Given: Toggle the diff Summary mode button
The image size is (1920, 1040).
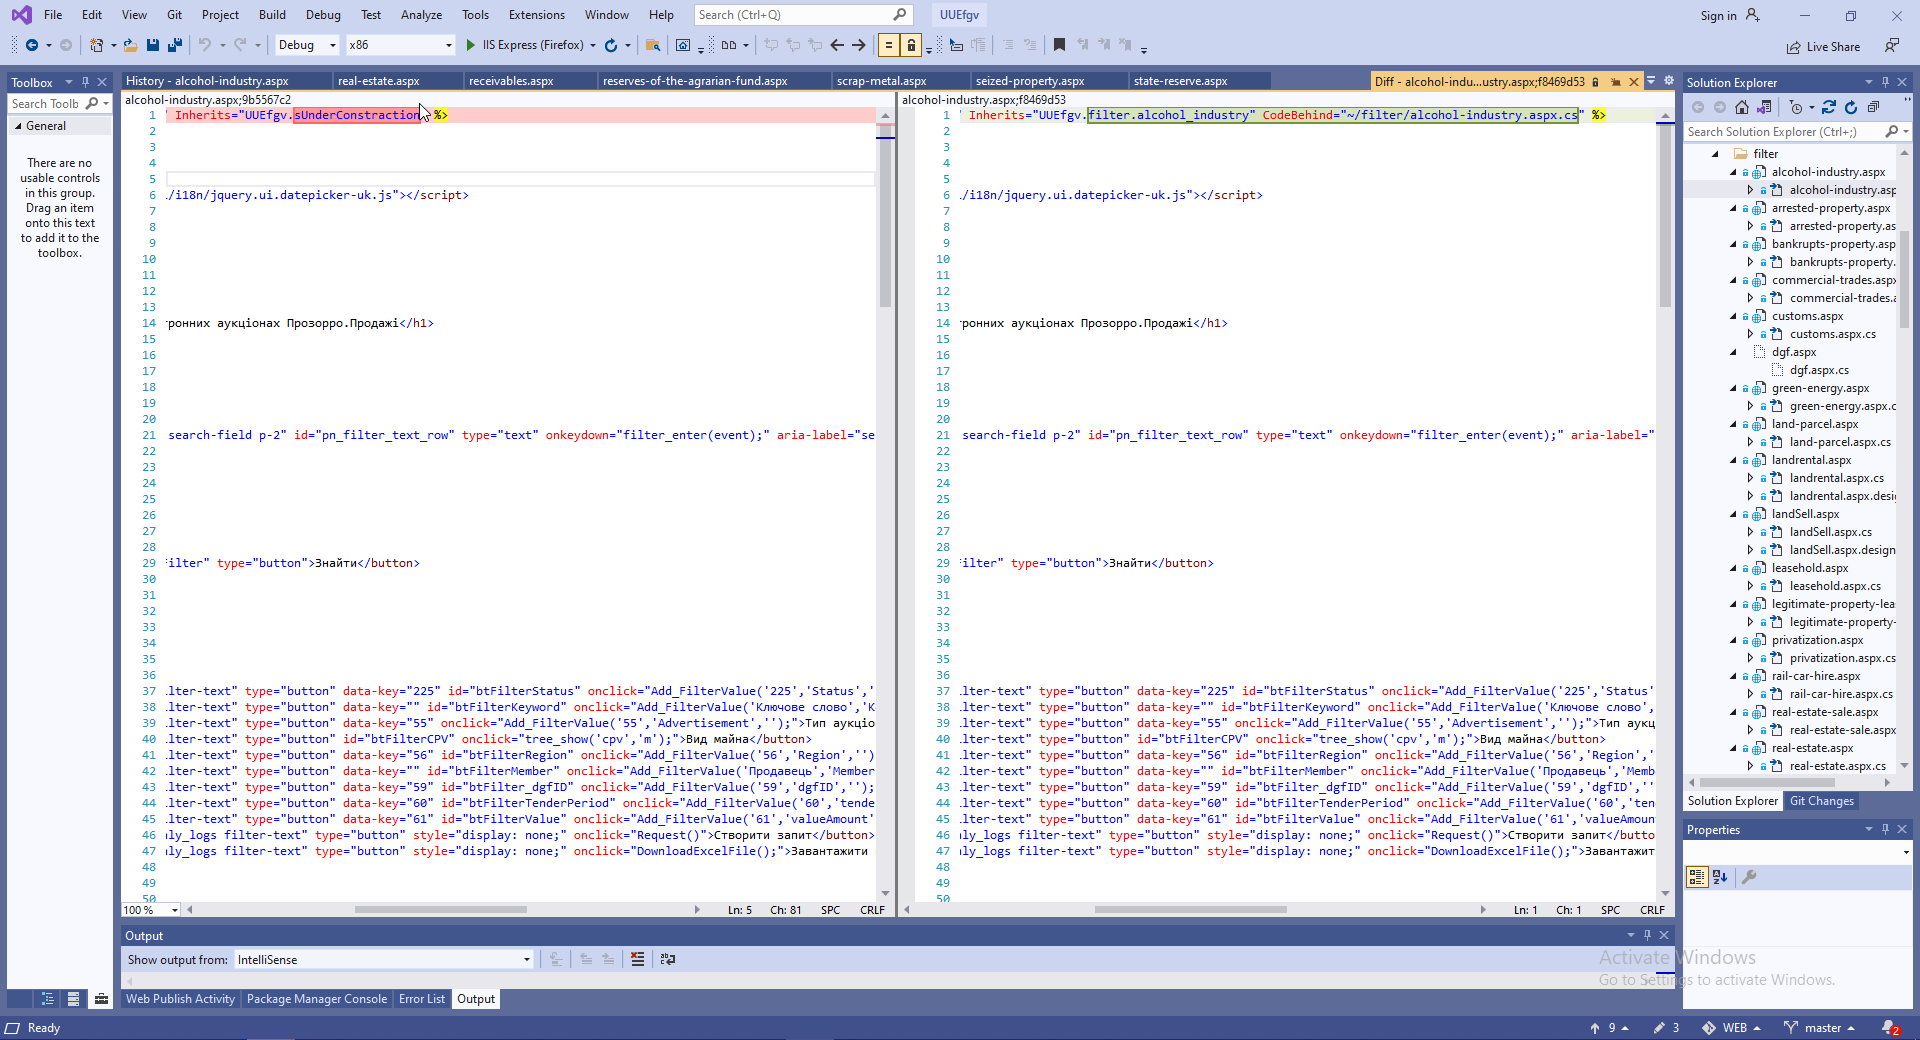Looking at the screenshot, I should 888,45.
